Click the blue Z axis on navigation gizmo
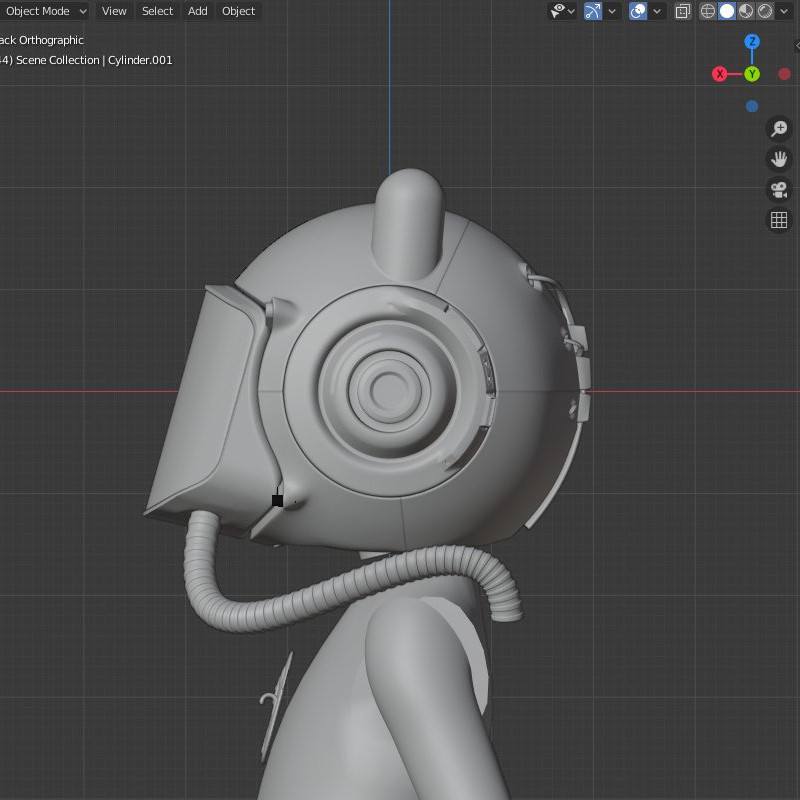800x800 pixels. pyautogui.click(x=752, y=41)
